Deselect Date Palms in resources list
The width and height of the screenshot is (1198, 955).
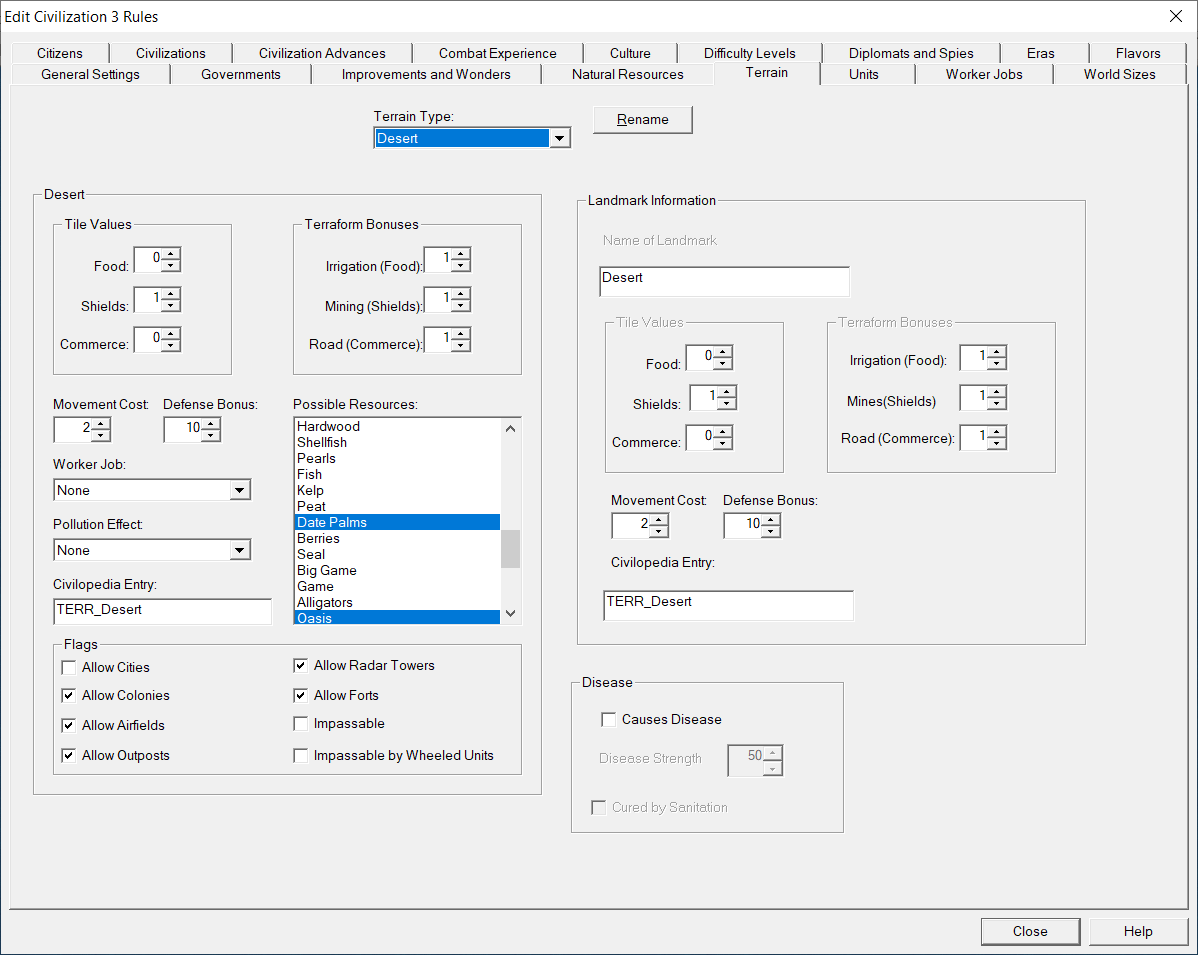397,523
